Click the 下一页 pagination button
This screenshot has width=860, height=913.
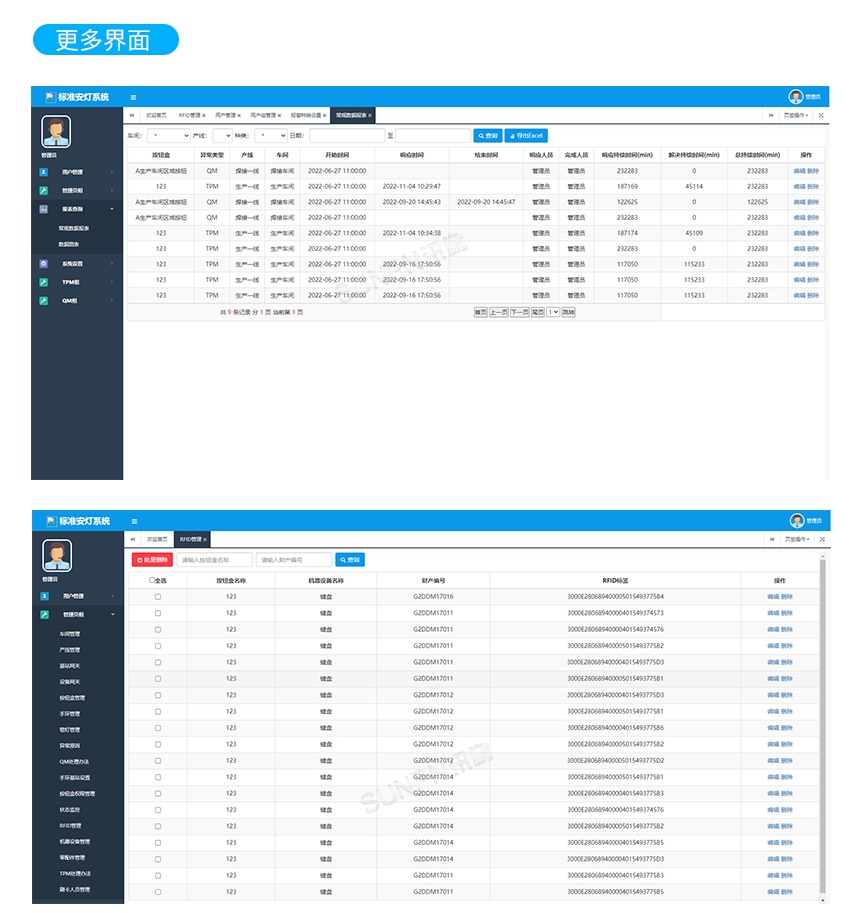[519, 312]
